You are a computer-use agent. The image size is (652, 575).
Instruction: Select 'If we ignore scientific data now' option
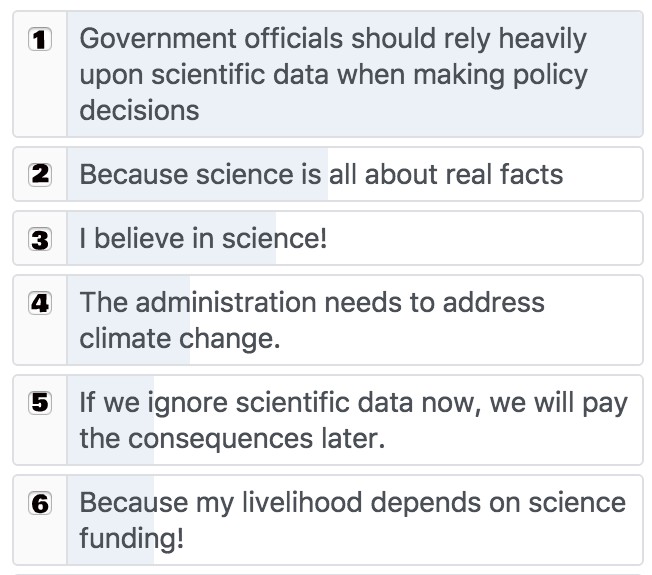[328, 420]
